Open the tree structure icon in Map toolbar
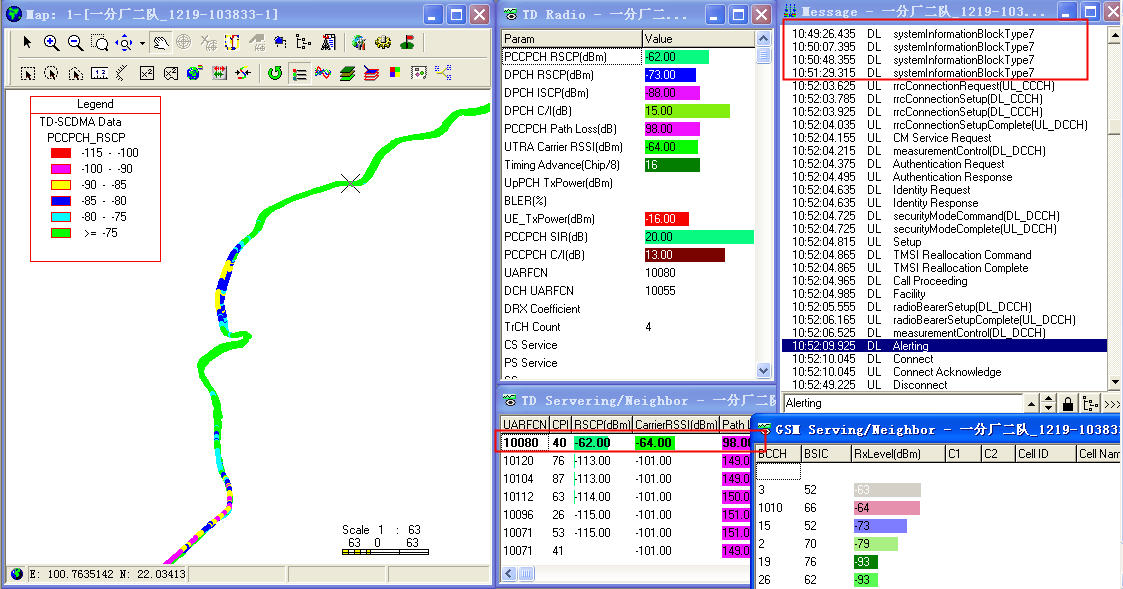 click(x=304, y=43)
